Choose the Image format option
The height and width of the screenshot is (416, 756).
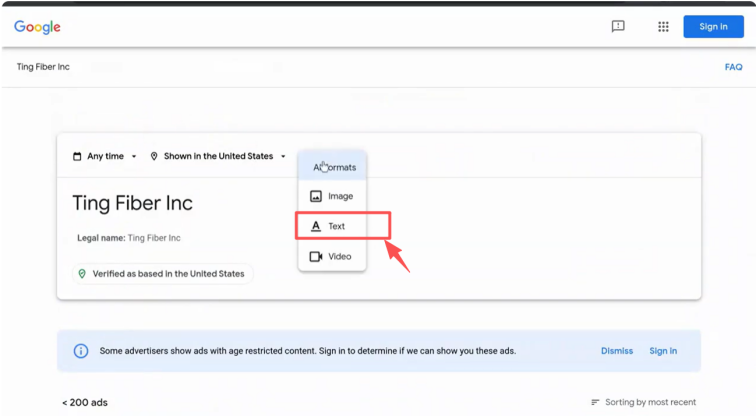tap(332, 196)
